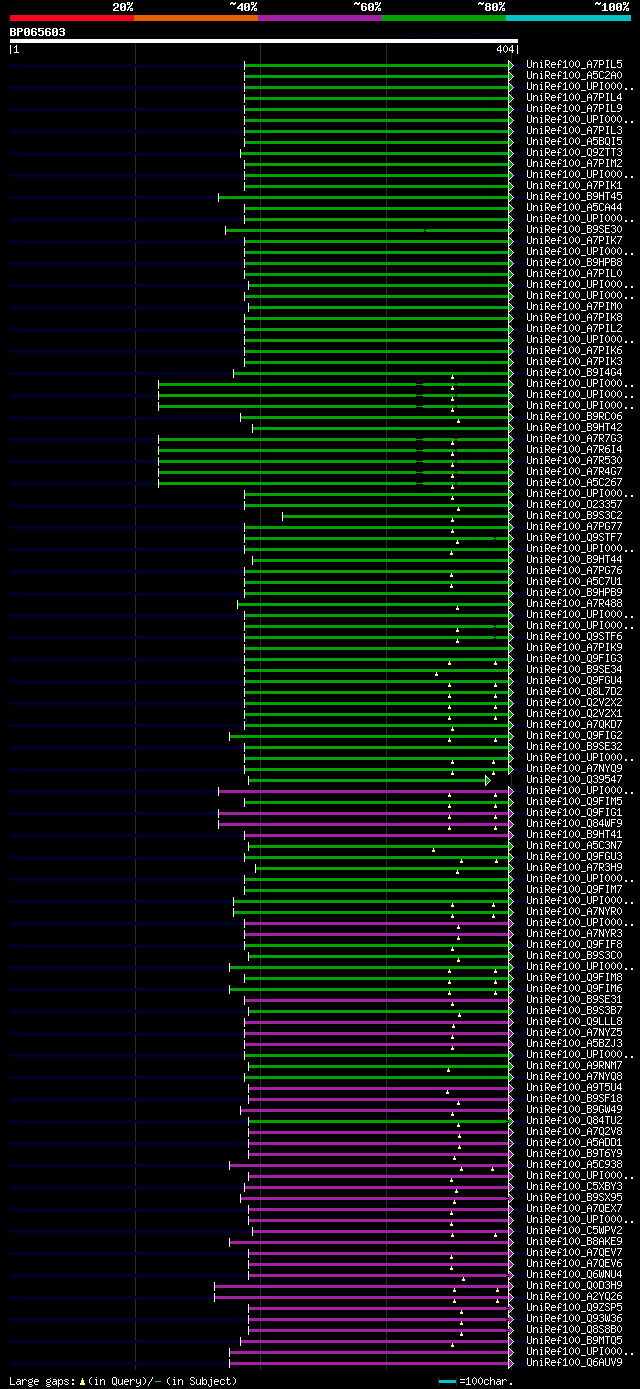This screenshot has height=1389, width=640.
Task: Select the UniRef100_B9S3C2 hit
Action: (574, 515)
